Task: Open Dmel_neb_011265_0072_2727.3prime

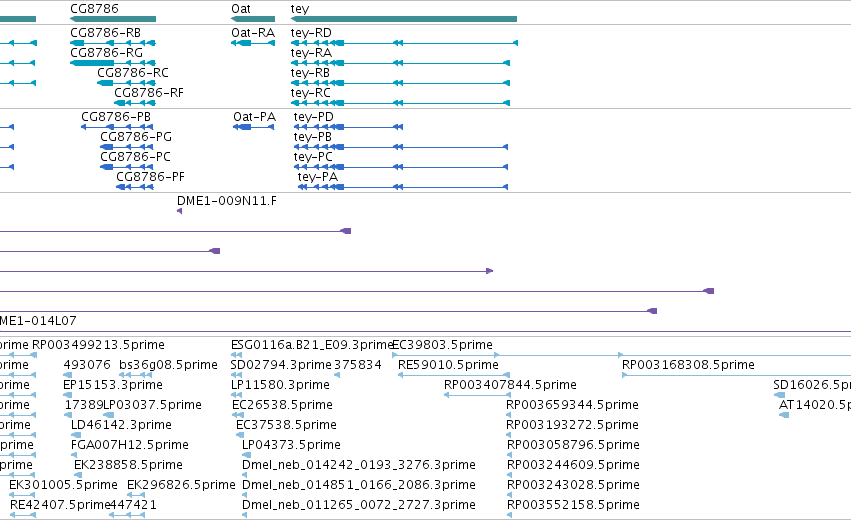Action: (x=359, y=505)
